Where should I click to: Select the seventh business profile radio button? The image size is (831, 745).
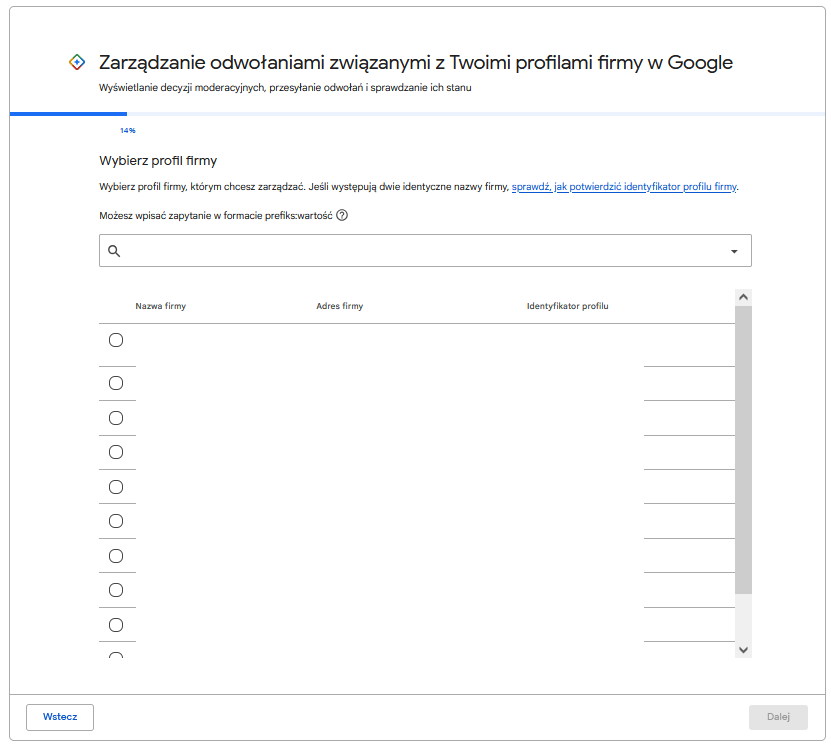pos(116,556)
